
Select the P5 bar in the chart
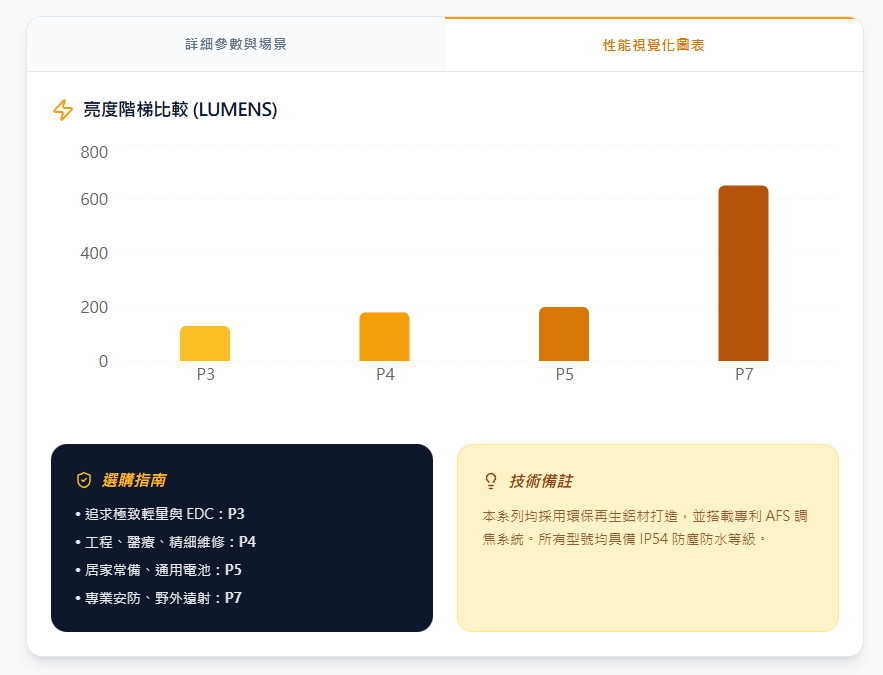(564, 334)
